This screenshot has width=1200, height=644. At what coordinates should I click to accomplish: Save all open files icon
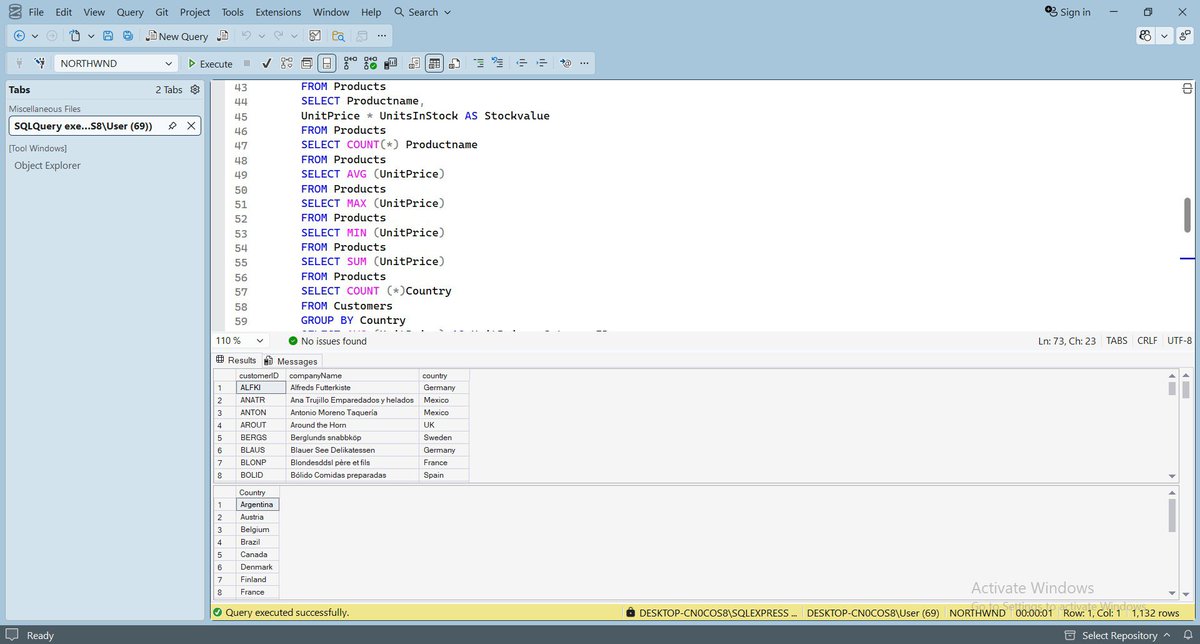tap(128, 36)
